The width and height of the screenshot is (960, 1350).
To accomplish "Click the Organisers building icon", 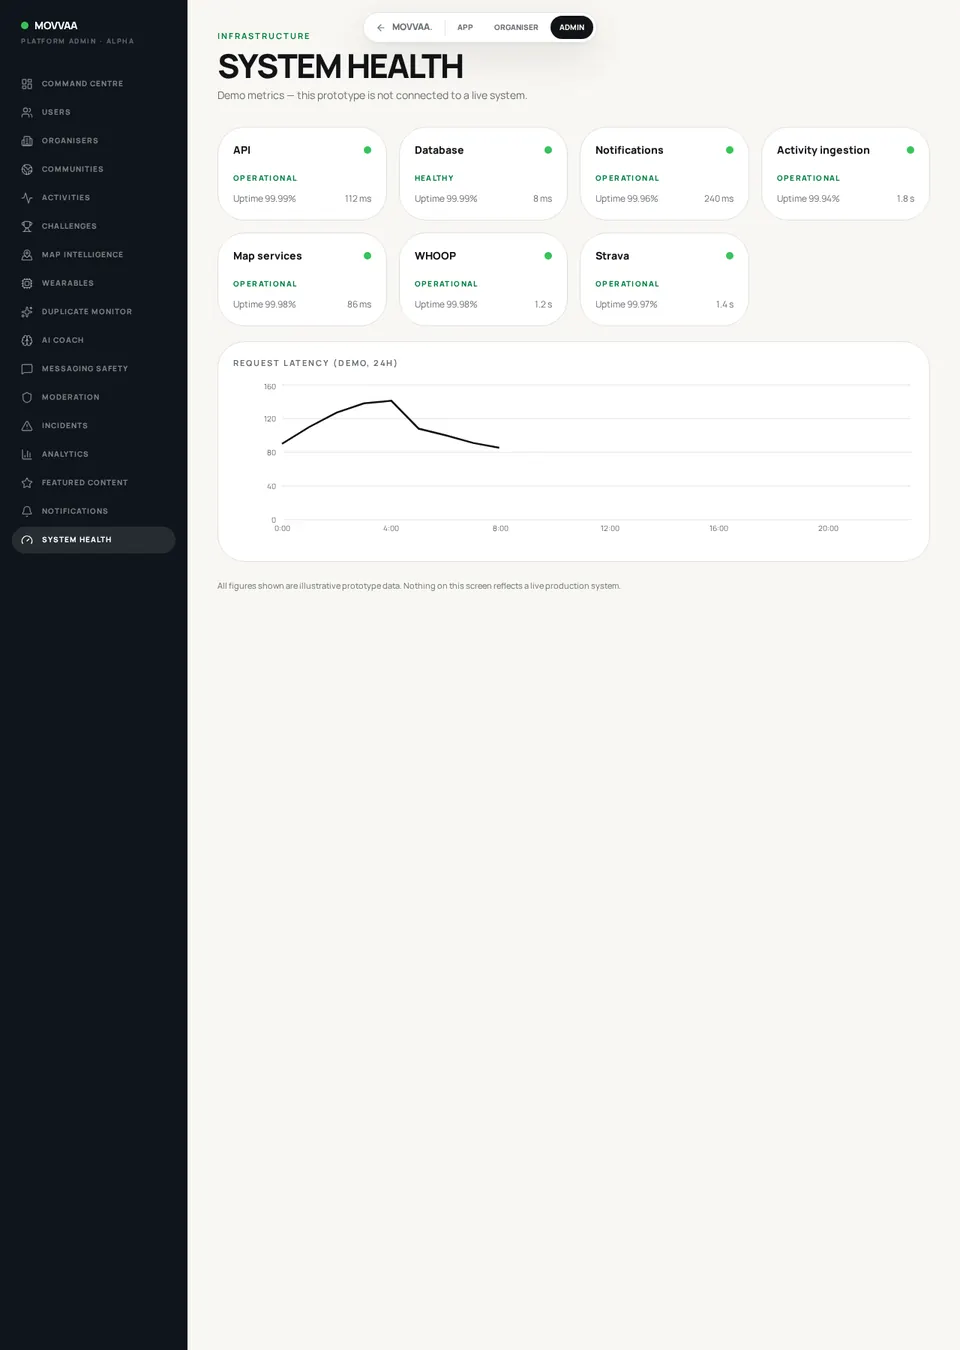I will (27, 141).
